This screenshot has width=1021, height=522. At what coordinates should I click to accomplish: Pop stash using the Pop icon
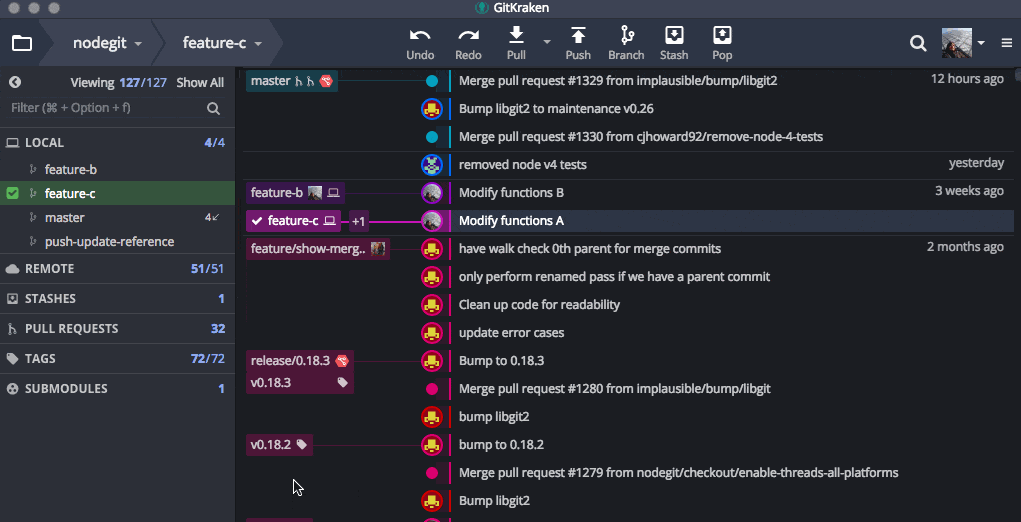click(722, 35)
